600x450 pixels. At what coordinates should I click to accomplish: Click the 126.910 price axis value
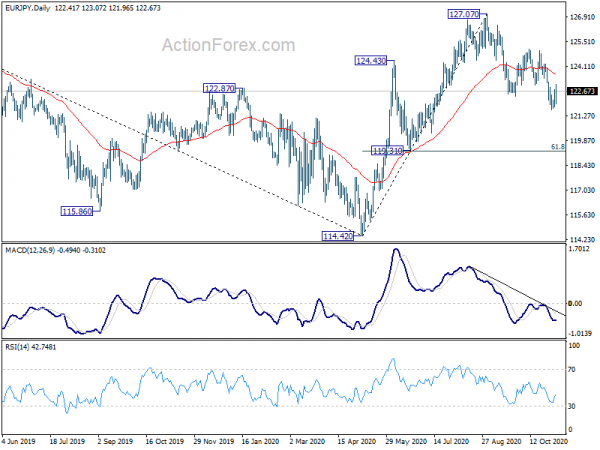click(x=582, y=17)
